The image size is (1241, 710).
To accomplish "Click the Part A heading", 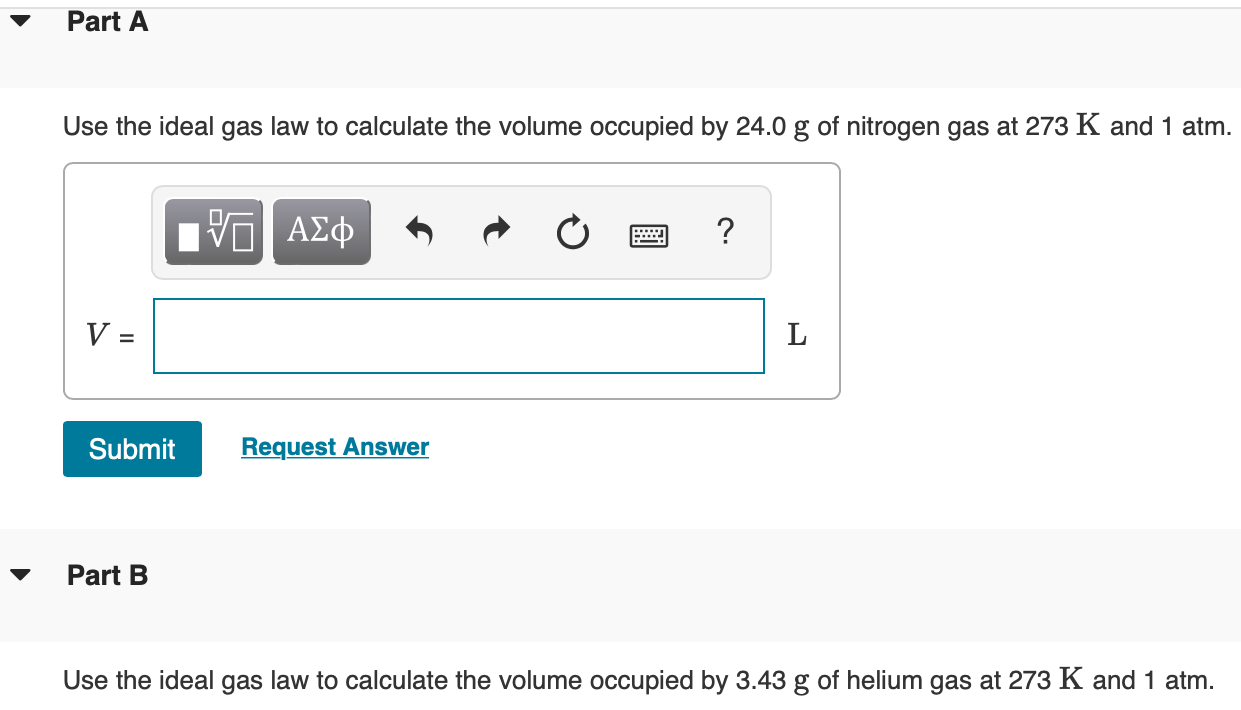I will pyautogui.click(x=106, y=20).
